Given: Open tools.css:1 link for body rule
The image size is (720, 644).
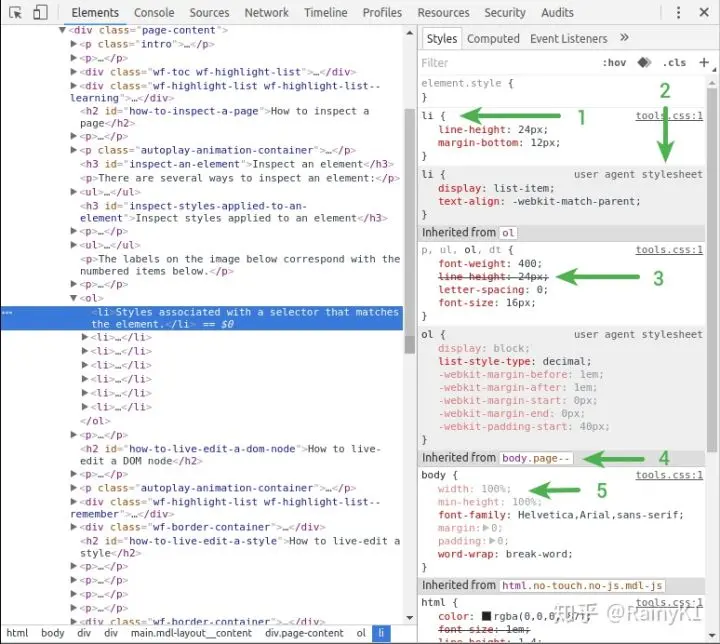Looking at the screenshot, I should tap(669, 475).
